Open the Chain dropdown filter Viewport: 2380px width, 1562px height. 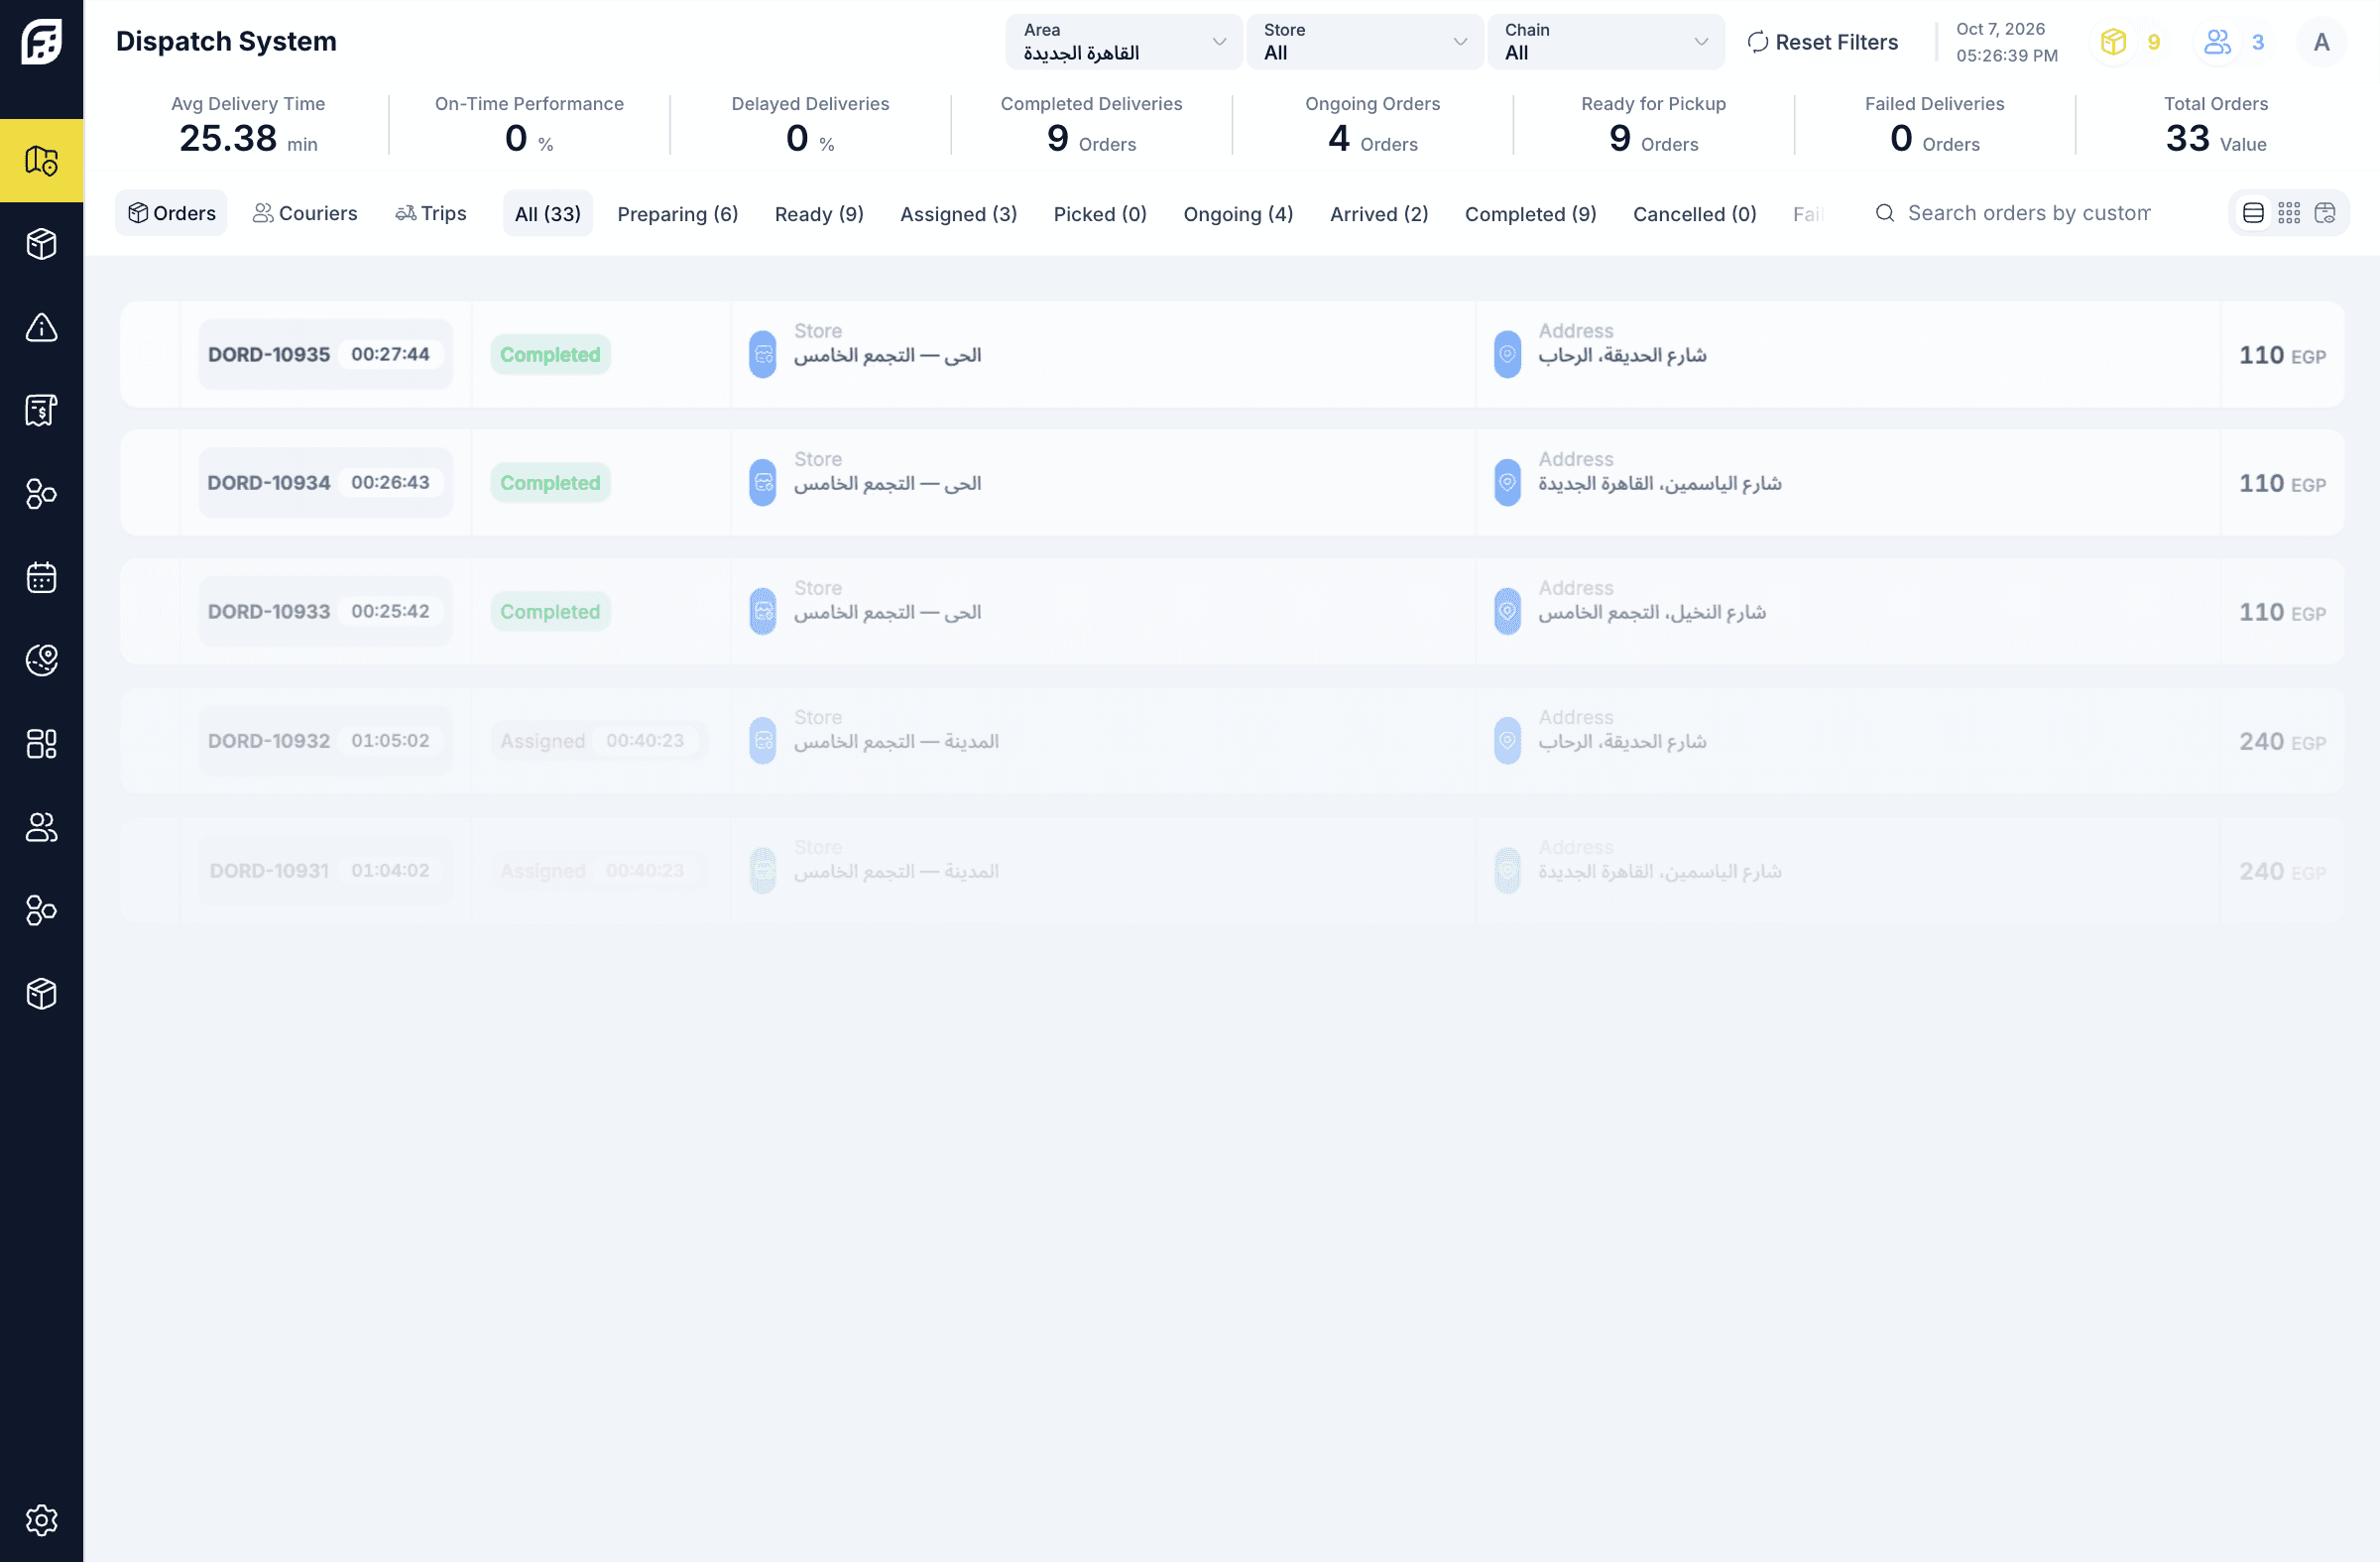pyautogui.click(x=1605, y=42)
